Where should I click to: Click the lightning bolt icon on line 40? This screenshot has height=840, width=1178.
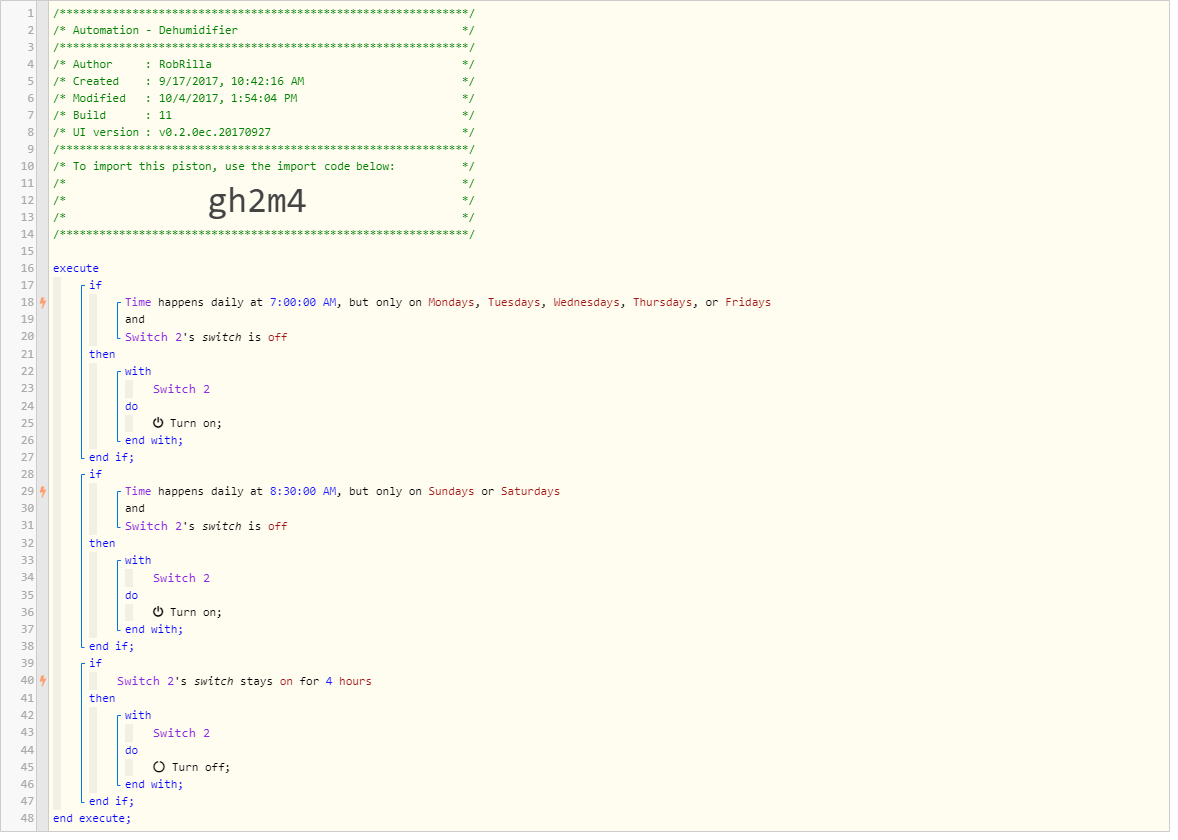pyautogui.click(x=43, y=681)
